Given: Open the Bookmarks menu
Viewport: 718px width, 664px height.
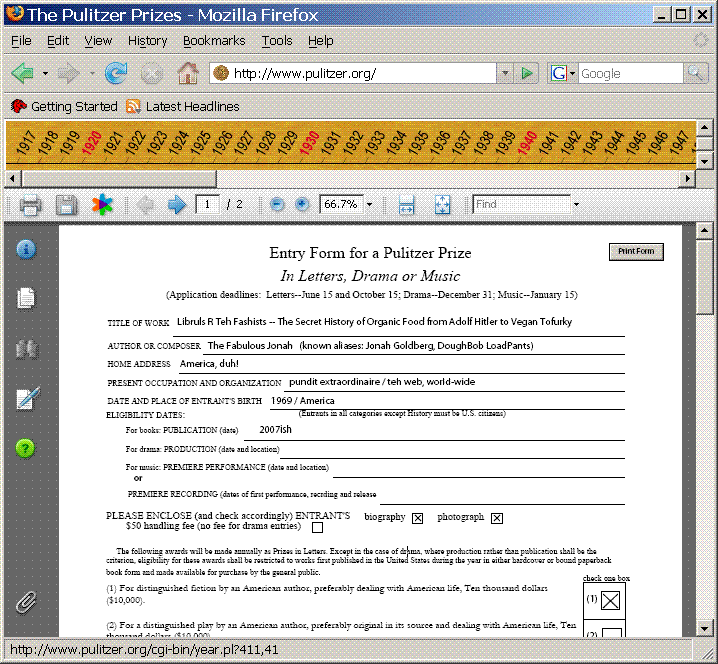Looking at the screenshot, I should 214,41.
